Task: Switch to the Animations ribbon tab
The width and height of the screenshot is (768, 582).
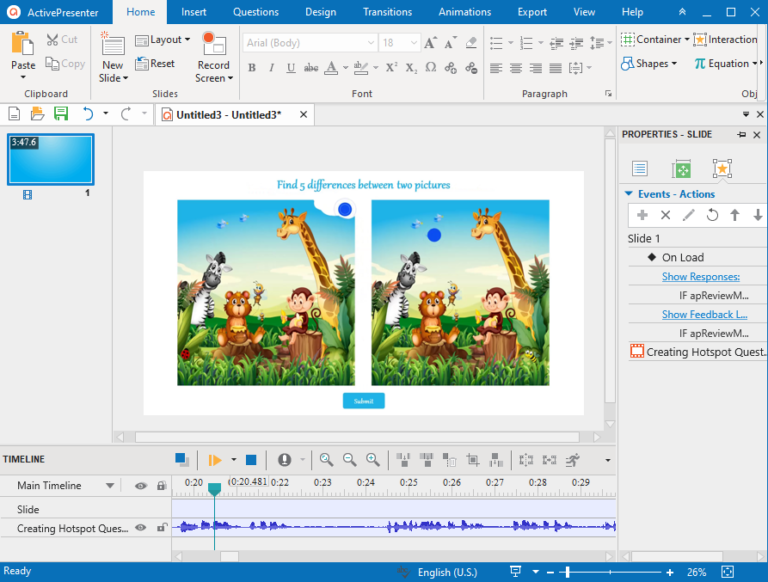Action: (465, 12)
